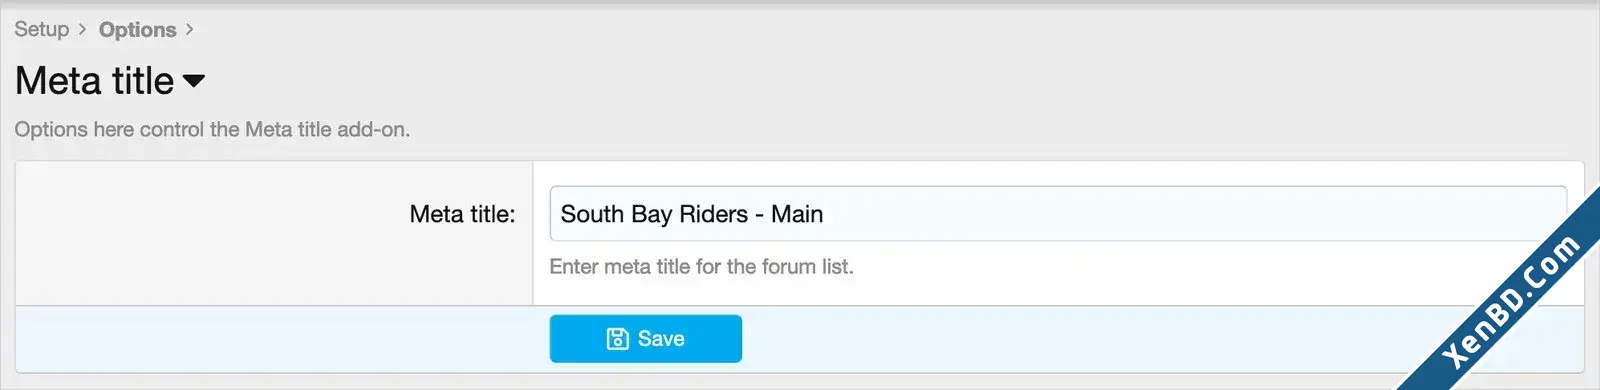Click the floppy disk icon on Save
This screenshot has width=1600, height=390.
[618, 339]
